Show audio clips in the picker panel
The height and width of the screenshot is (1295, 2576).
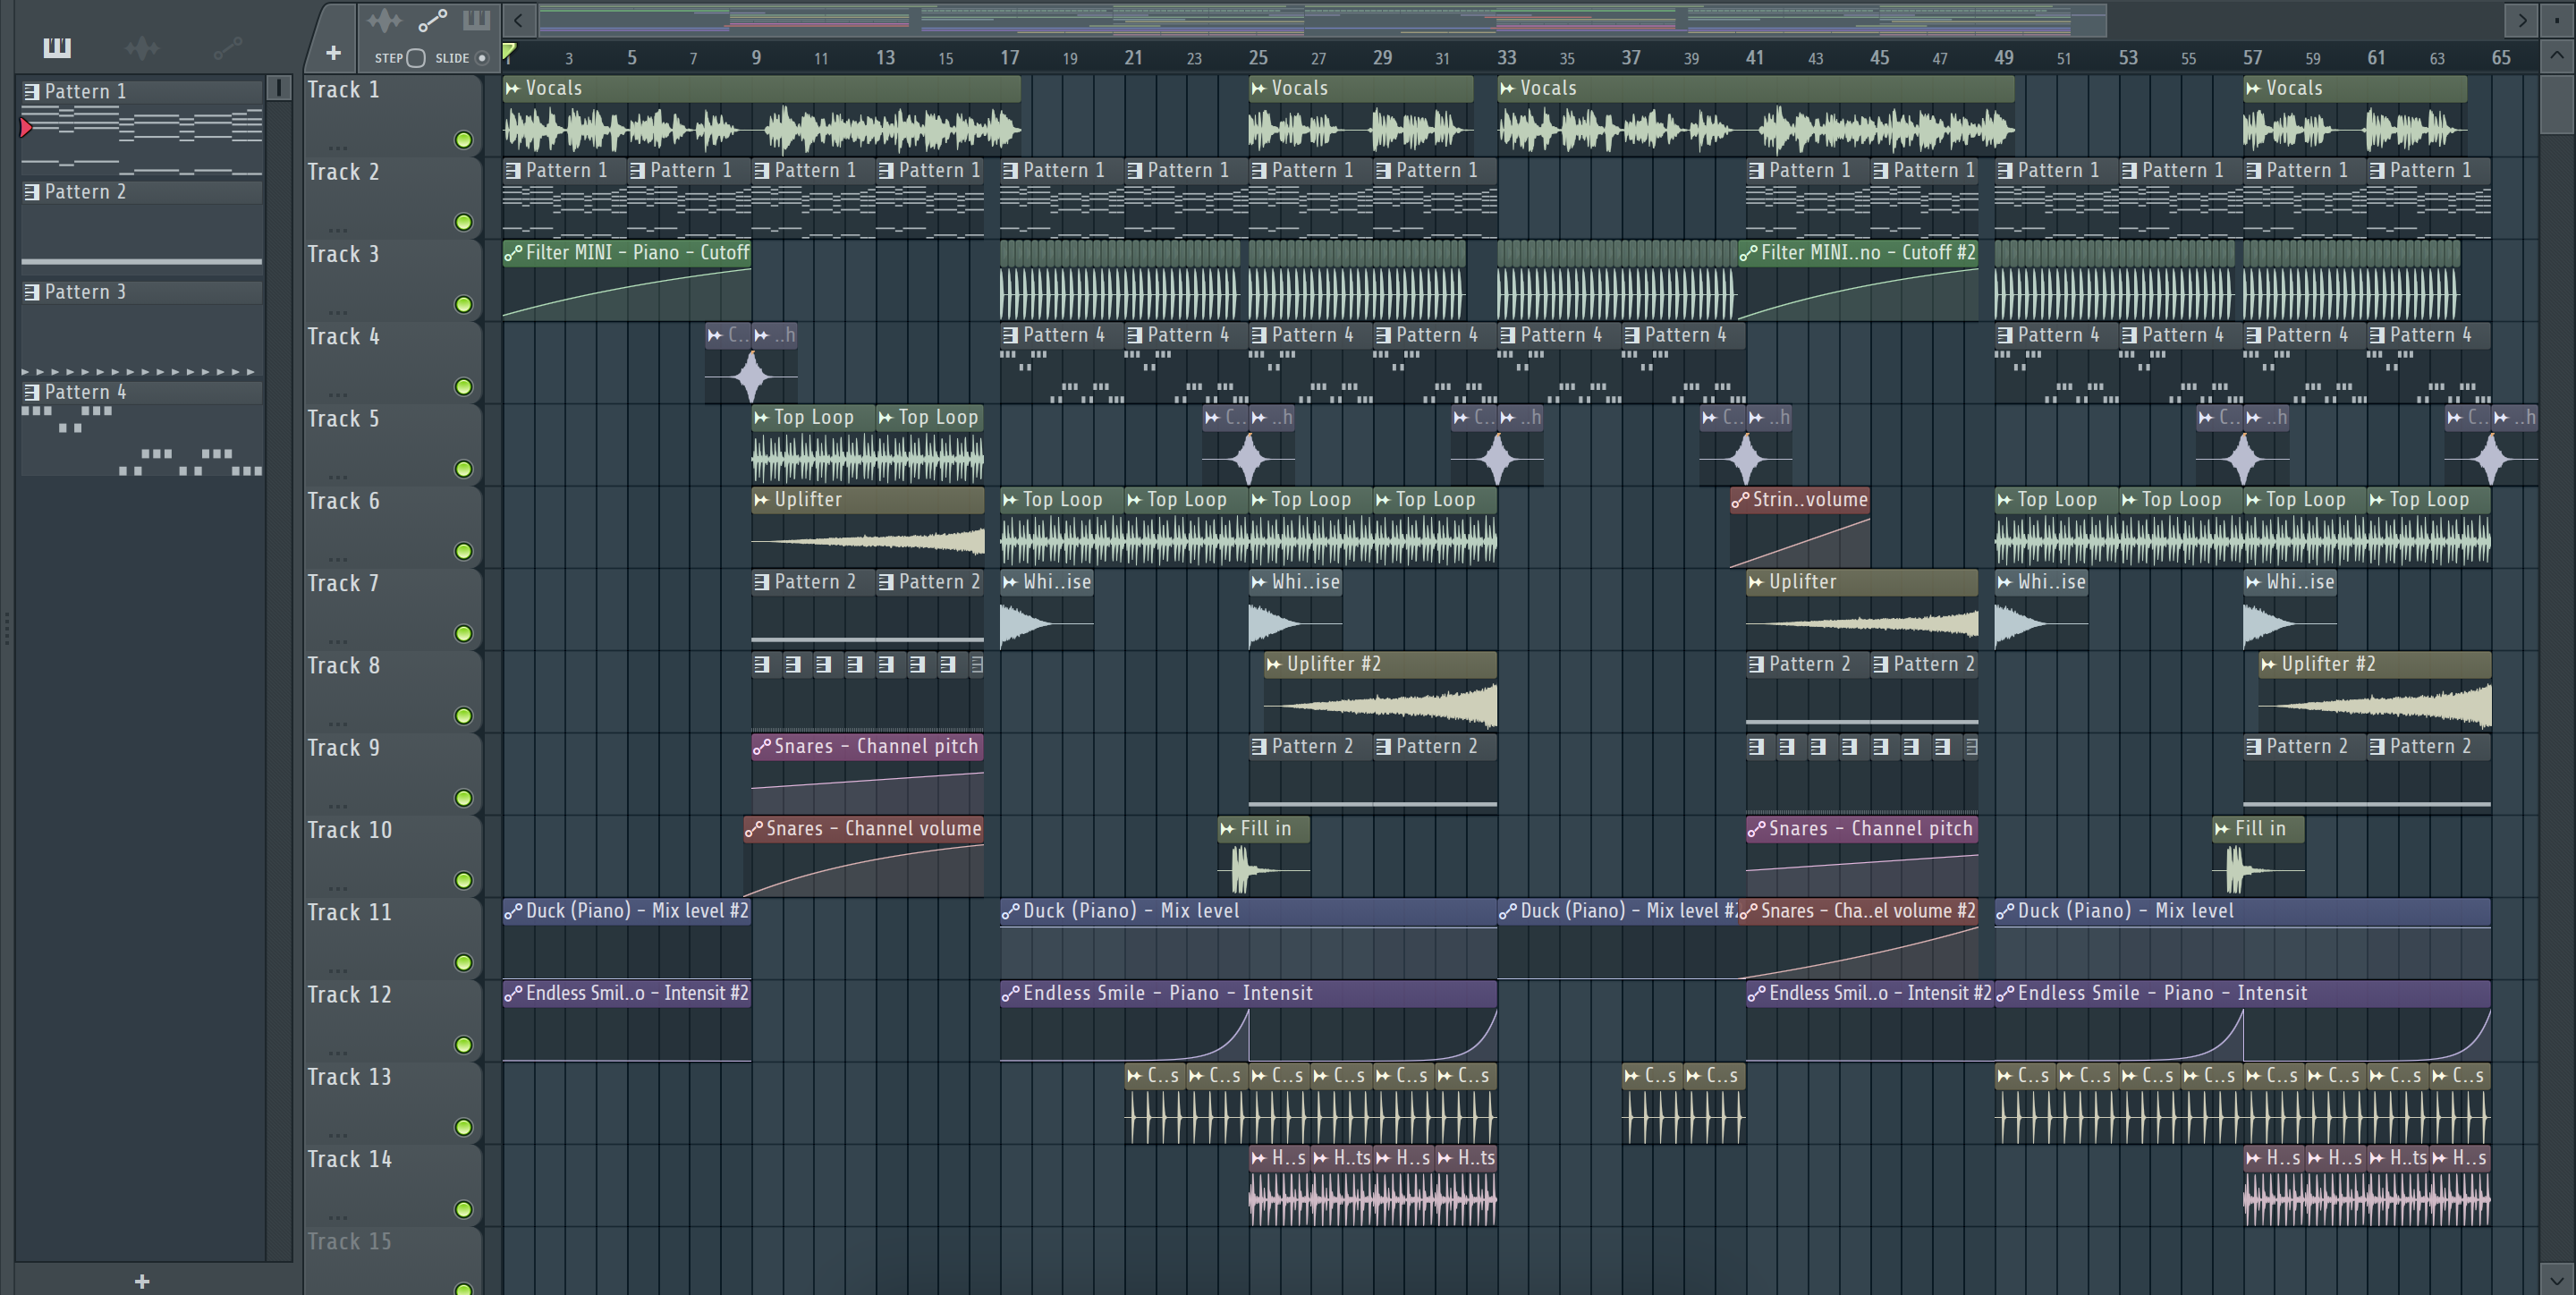tap(142, 47)
